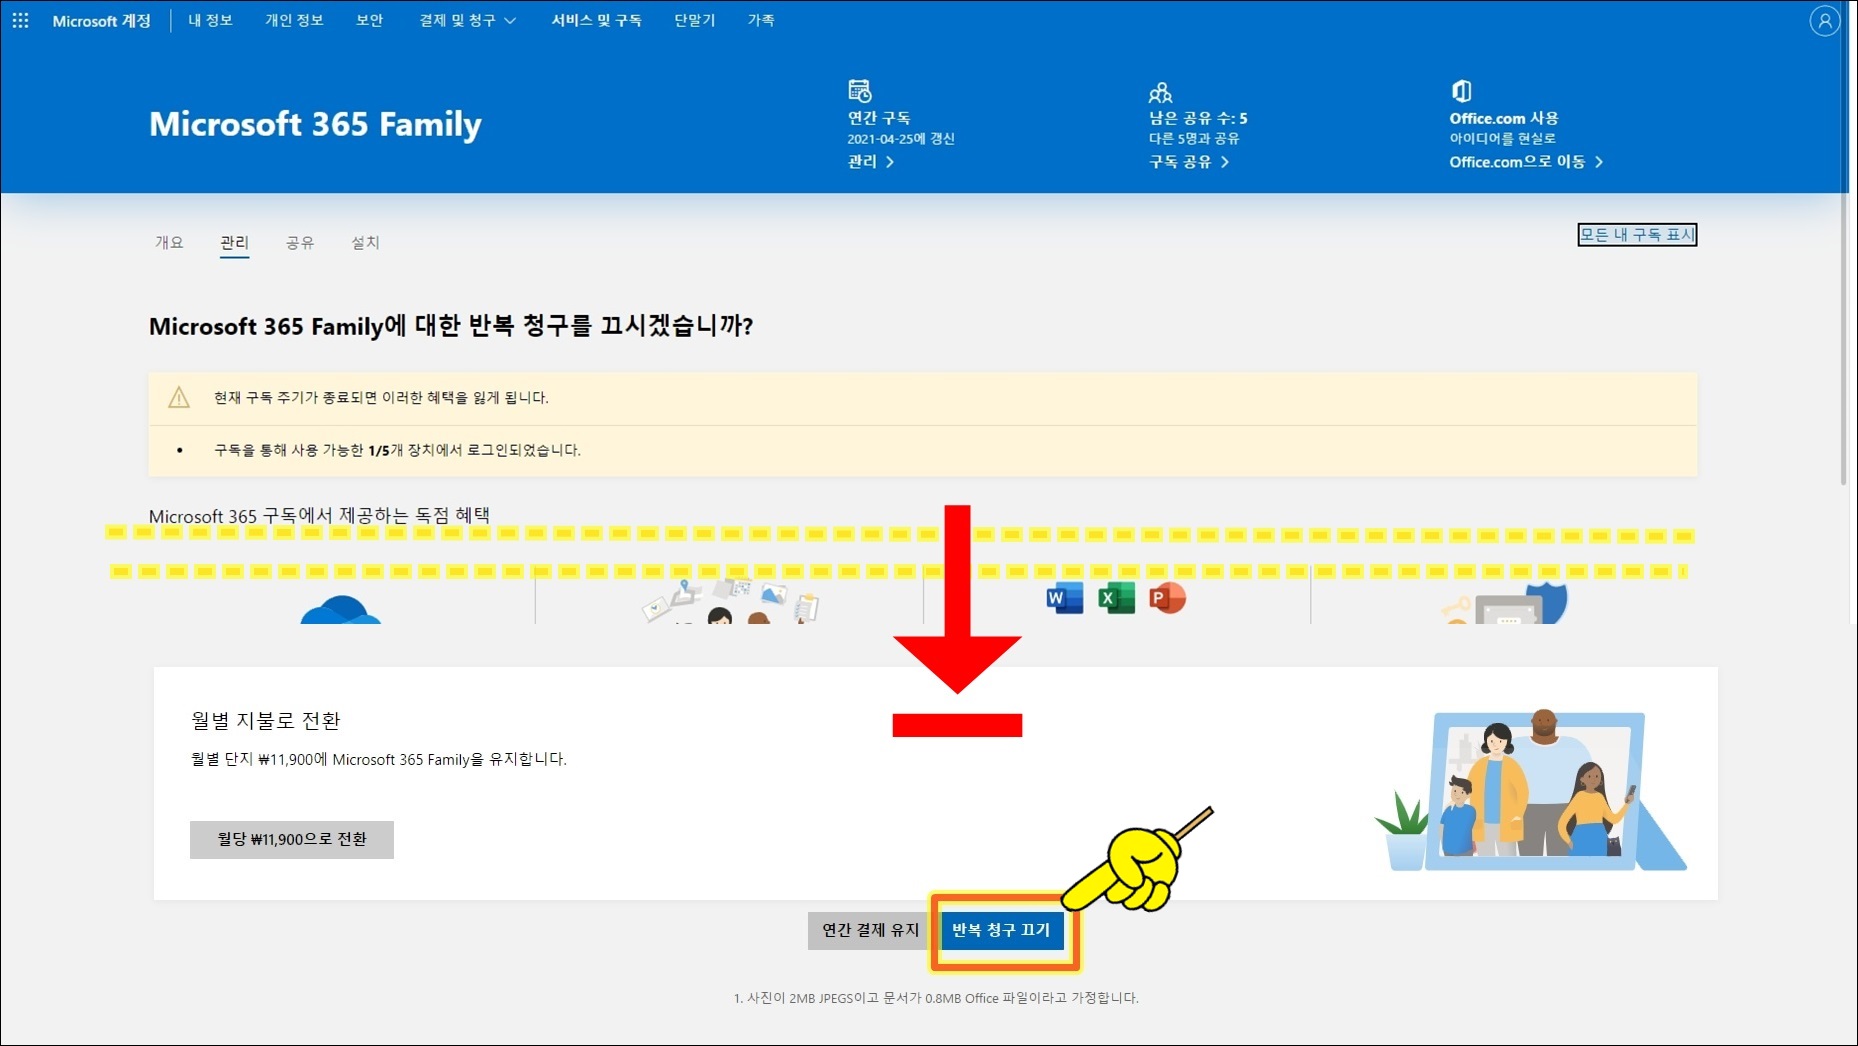Click the 2021-04-25에 갱신 text
The image size is (1858, 1046).
pyautogui.click(x=901, y=139)
